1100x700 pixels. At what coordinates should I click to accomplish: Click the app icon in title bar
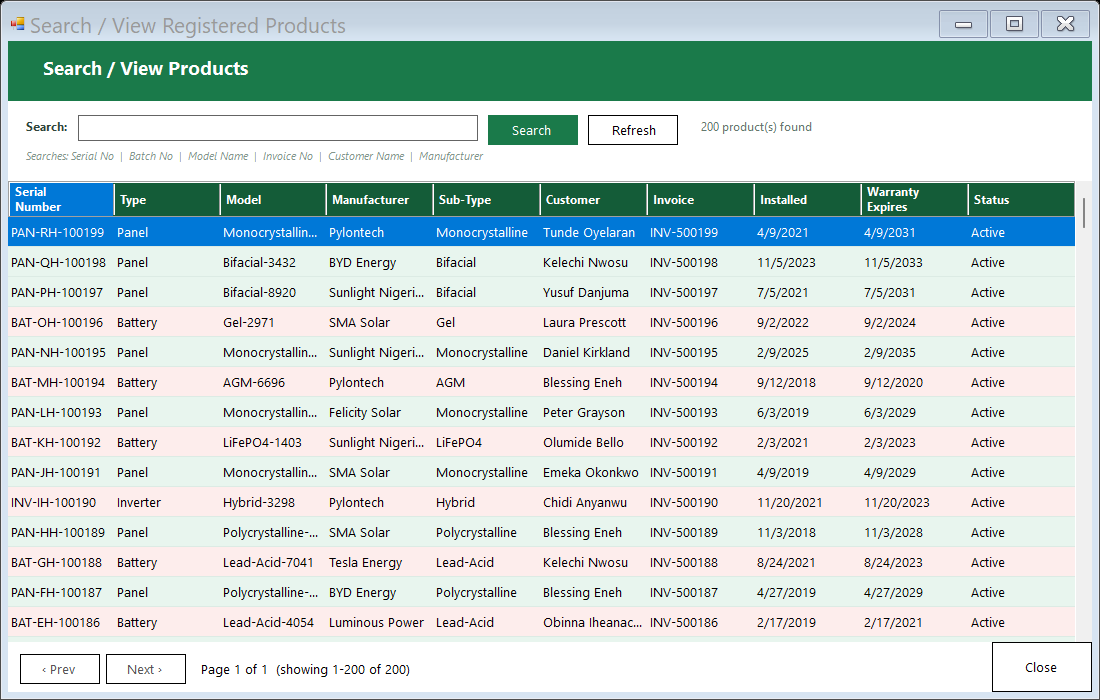pos(18,25)
